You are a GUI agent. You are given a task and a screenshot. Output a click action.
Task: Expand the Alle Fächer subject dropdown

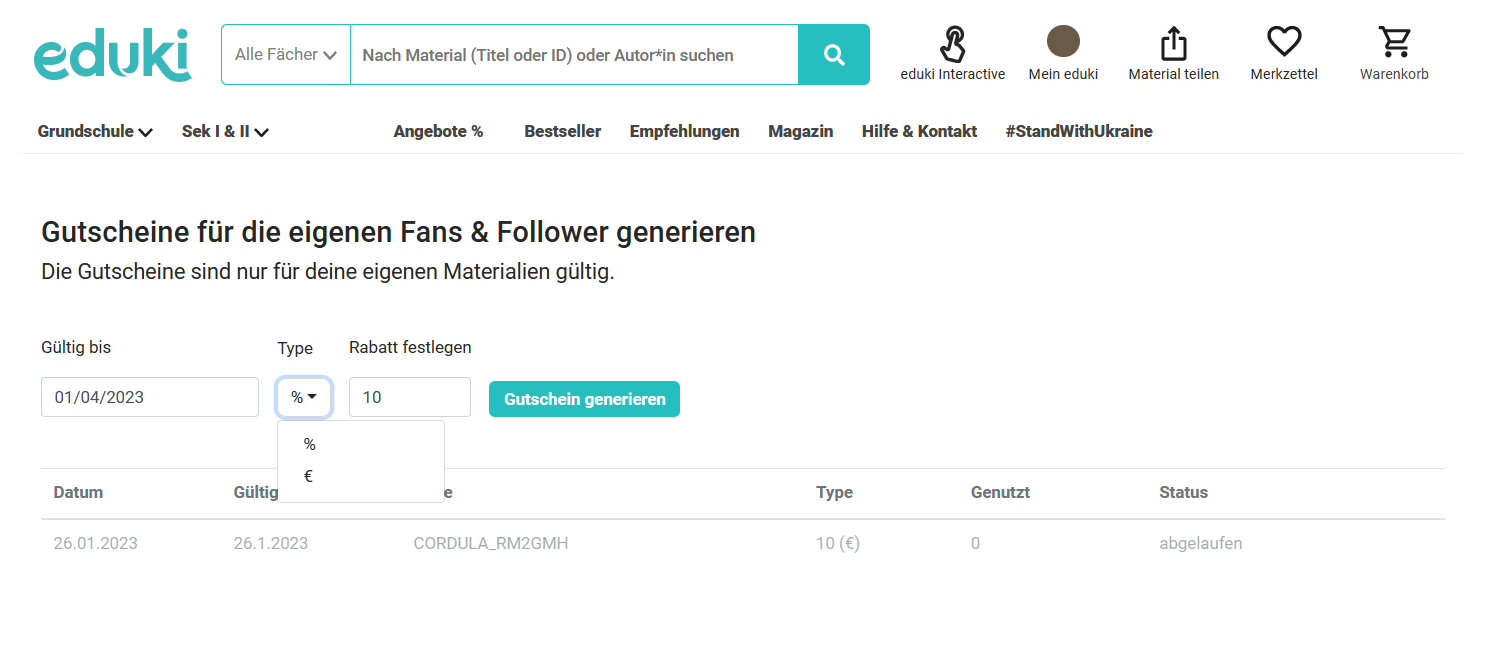286,55
